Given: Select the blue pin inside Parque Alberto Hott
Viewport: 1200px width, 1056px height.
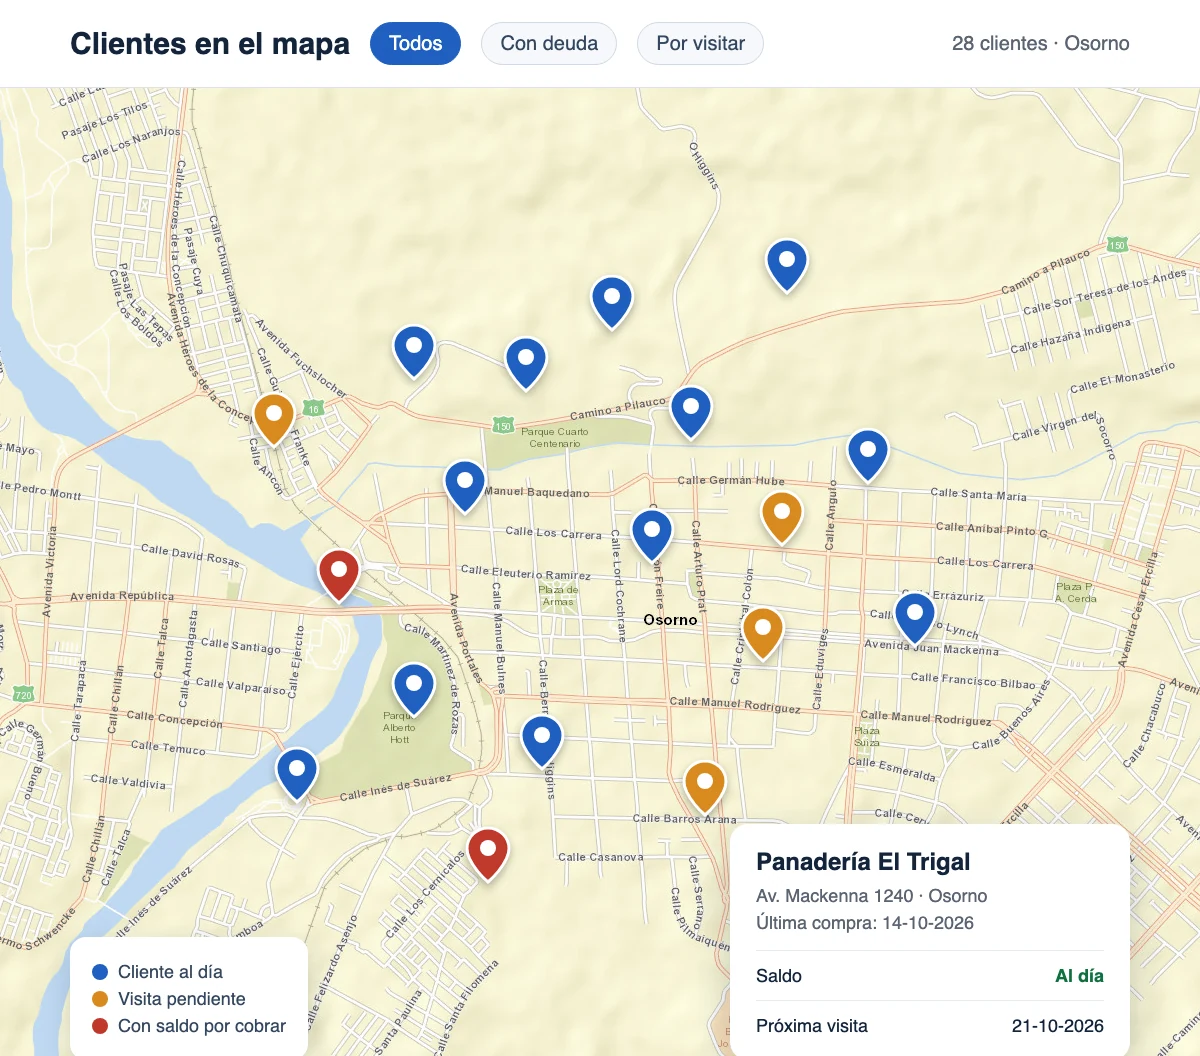Looking at the screenshot, I should pos(413,689).
